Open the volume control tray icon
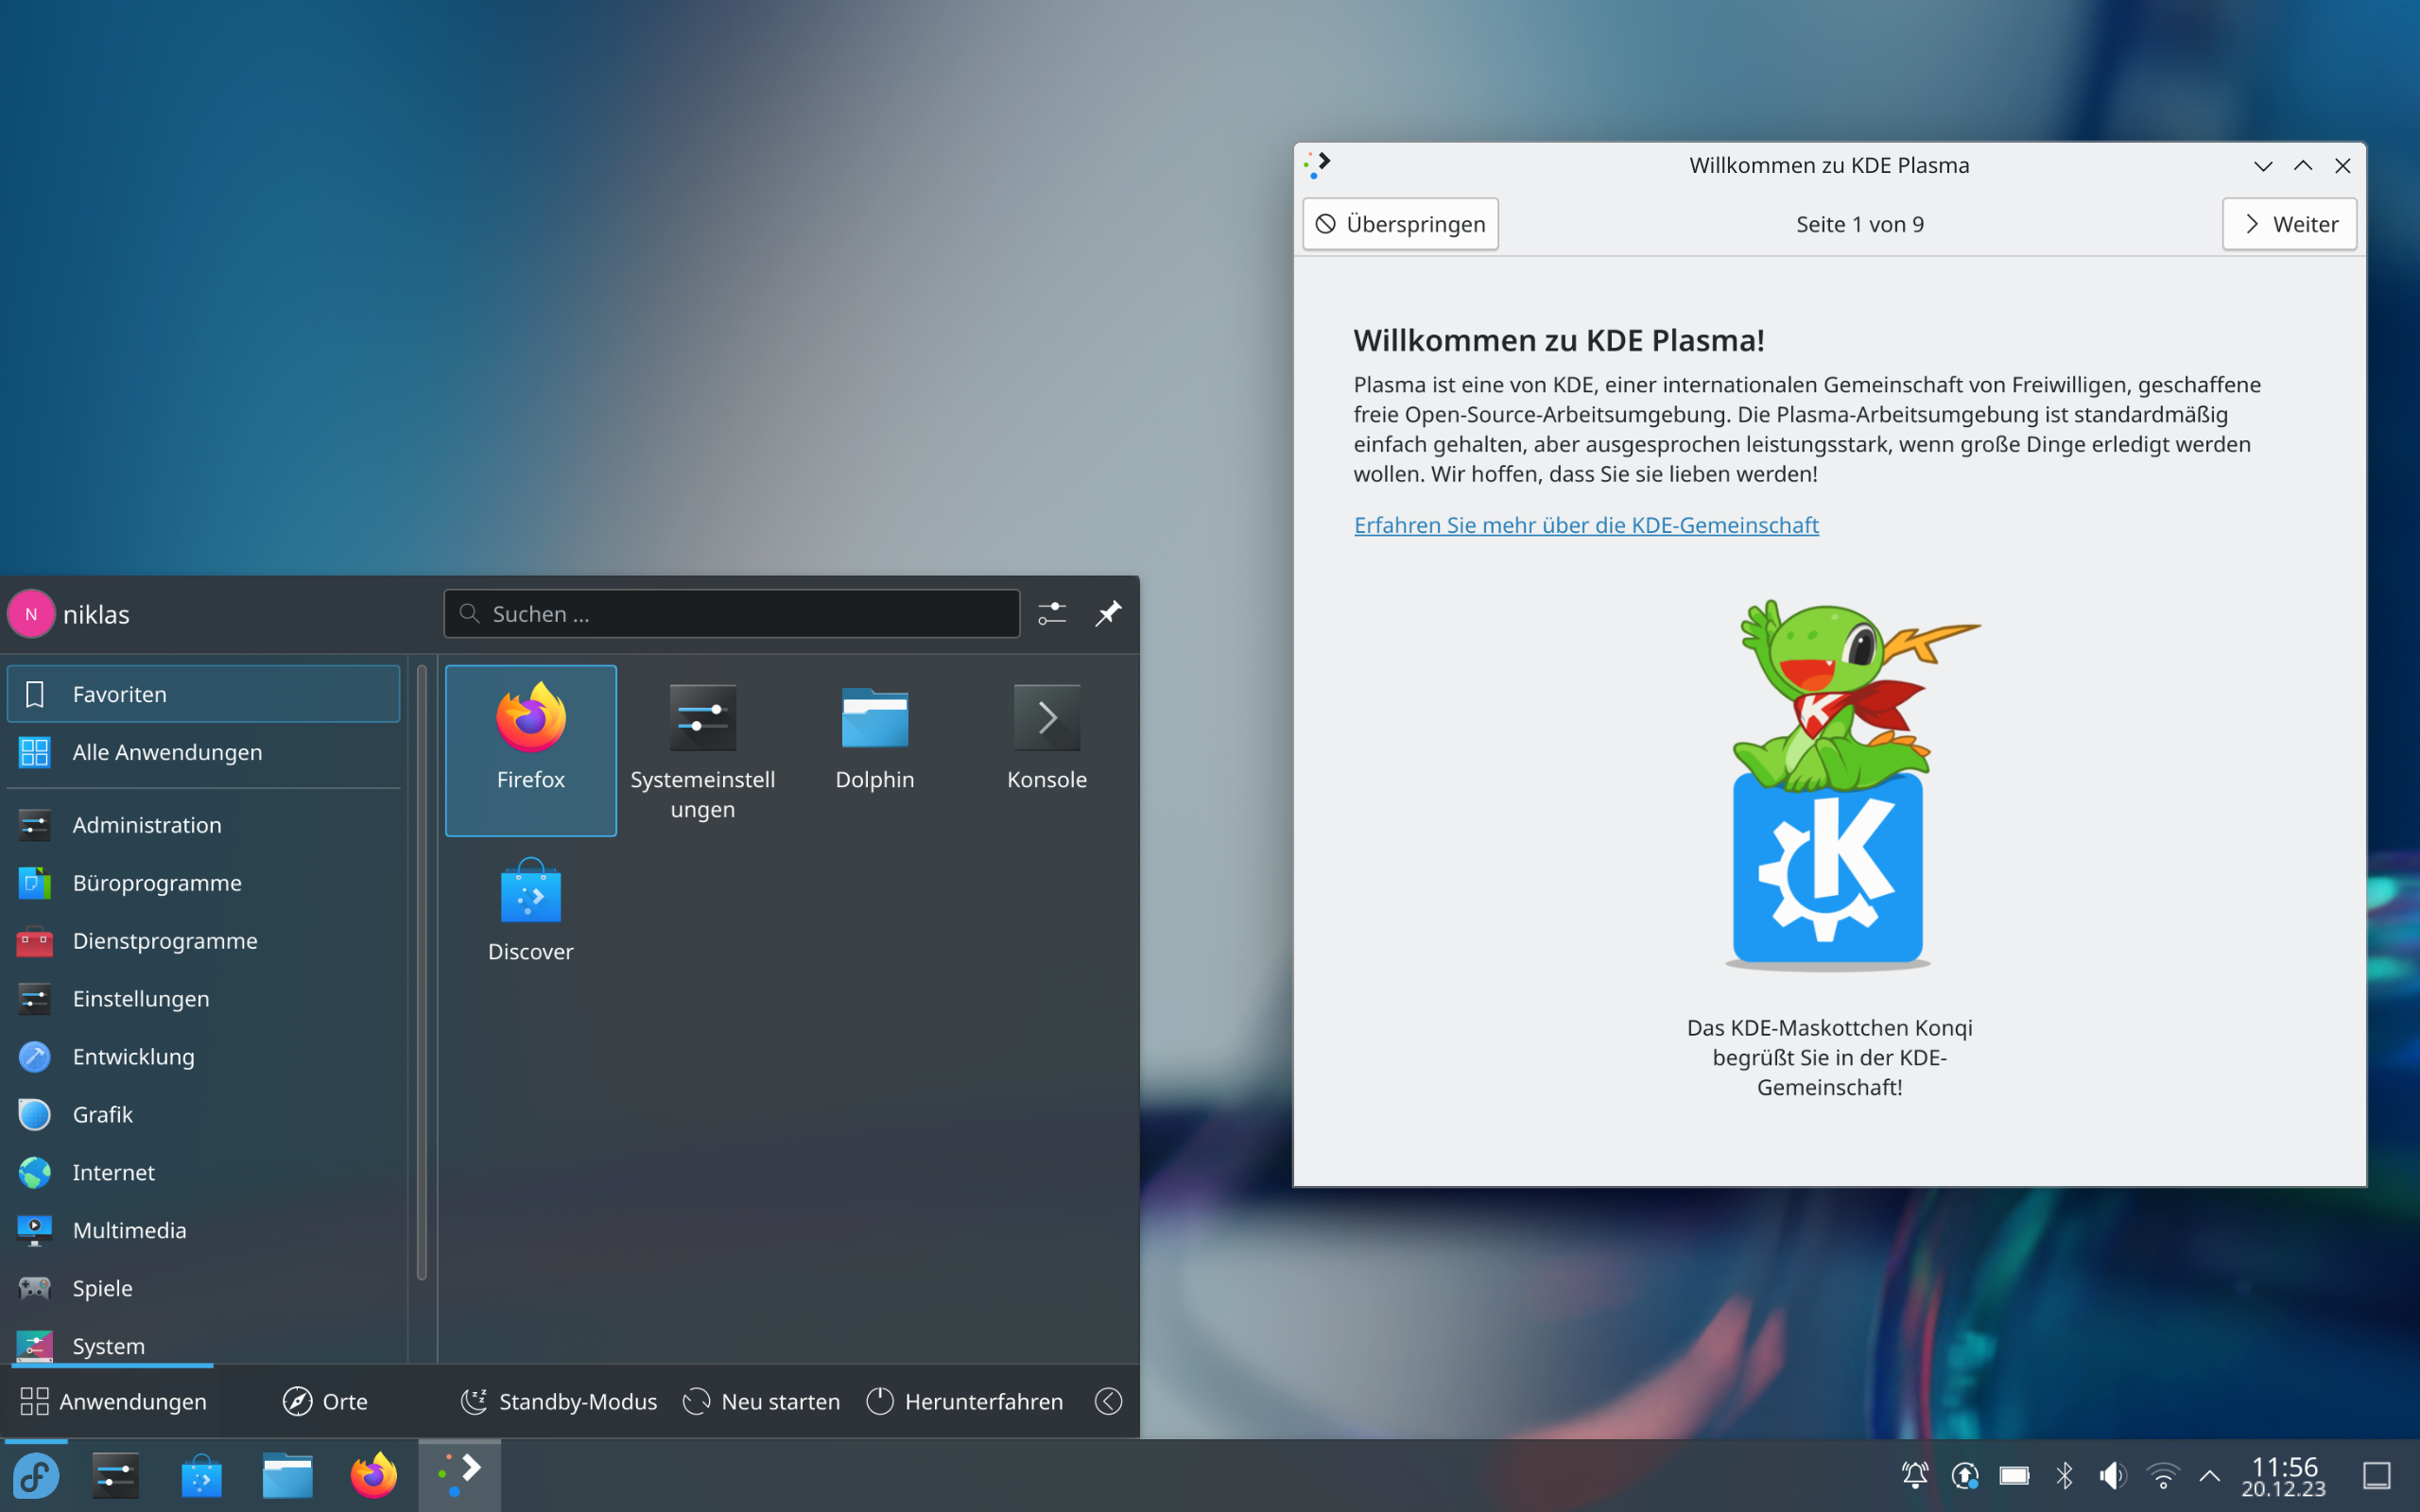 (x=2112, y=1475)
